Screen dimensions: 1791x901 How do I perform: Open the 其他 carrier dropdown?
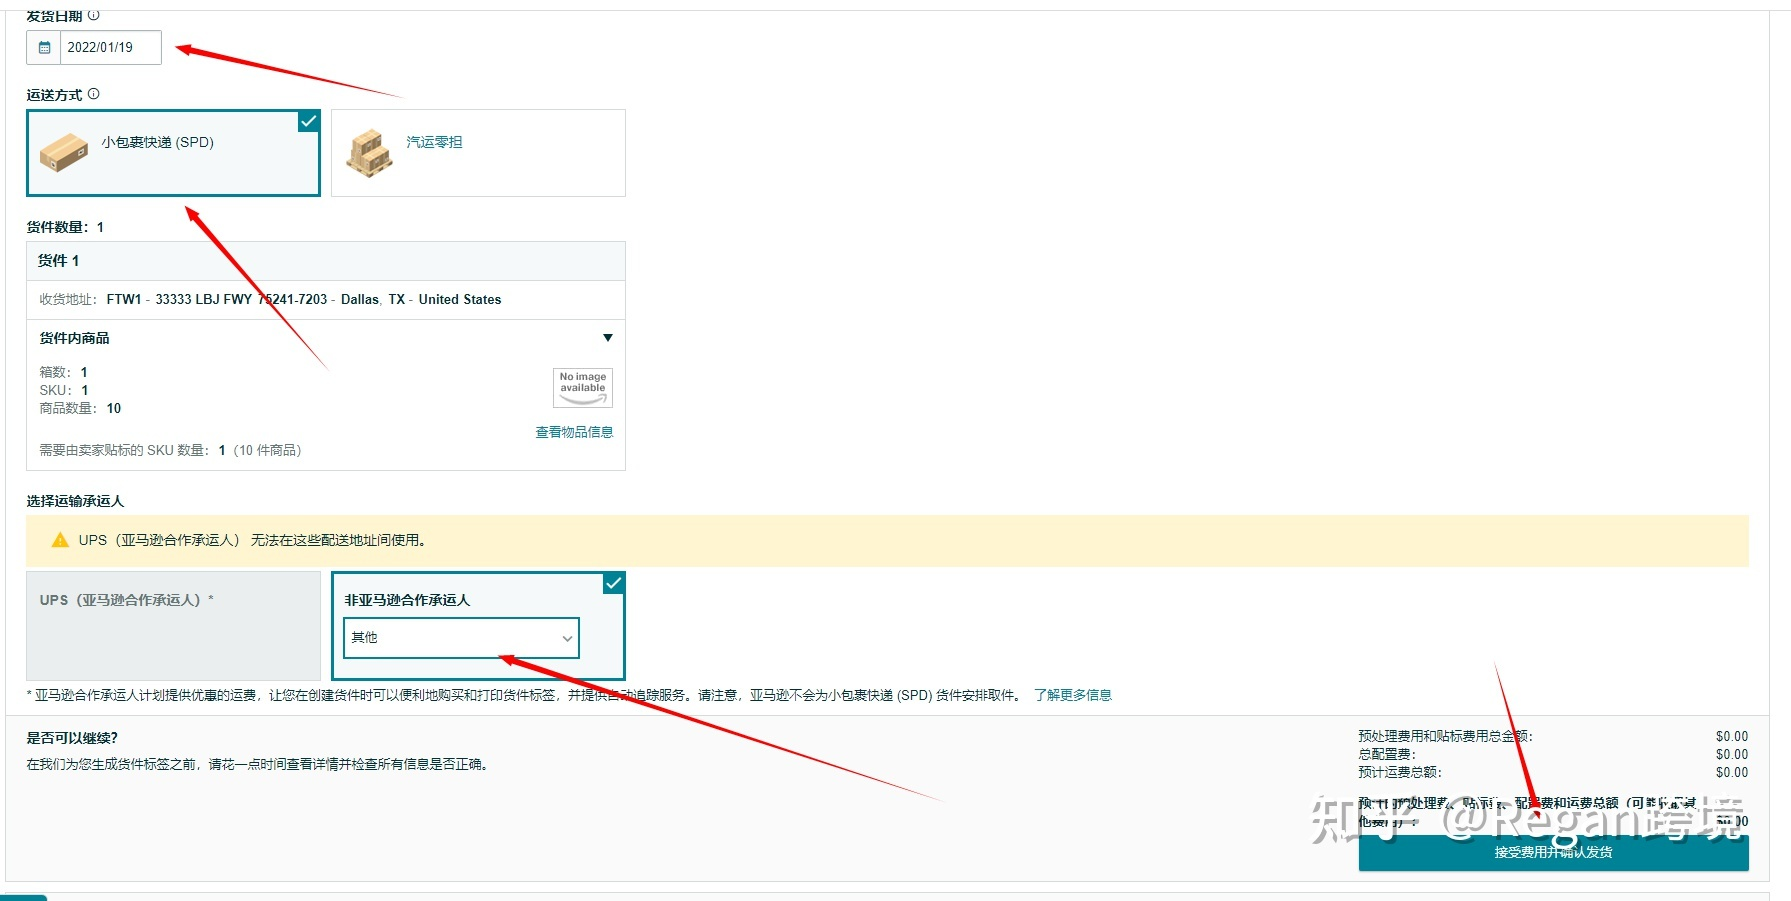click(x=461, y=638)
